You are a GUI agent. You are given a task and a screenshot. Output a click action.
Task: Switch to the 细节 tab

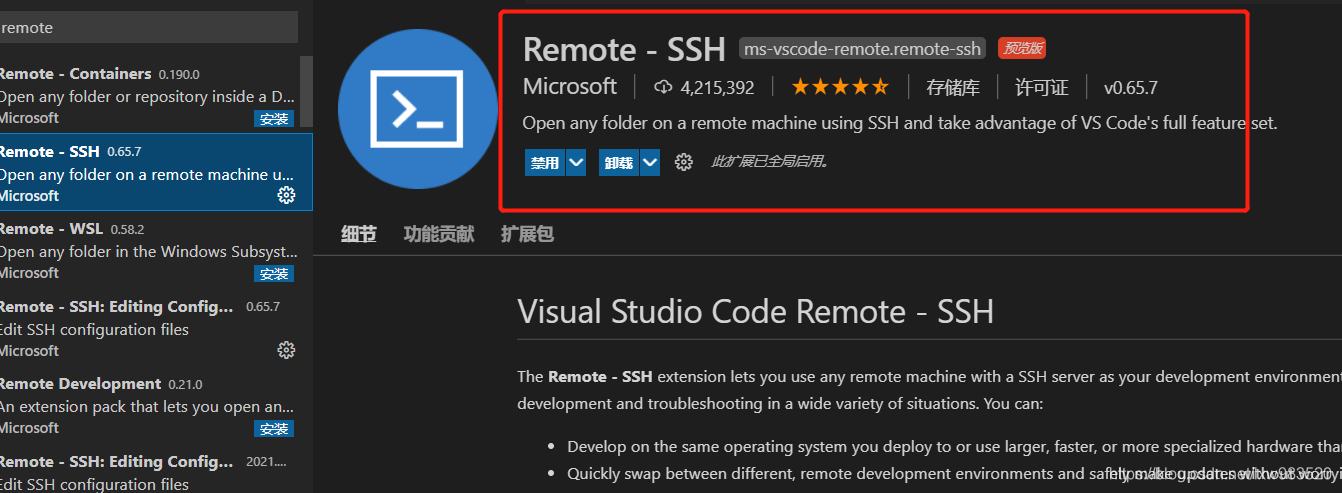(x=358, y=234)
